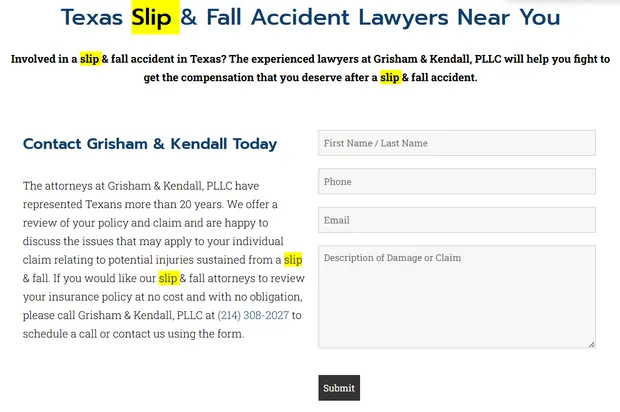The image size is (620, 412).
Task: Click the Description of Damage or Claim textarea
Action: [x=456, y=297]
